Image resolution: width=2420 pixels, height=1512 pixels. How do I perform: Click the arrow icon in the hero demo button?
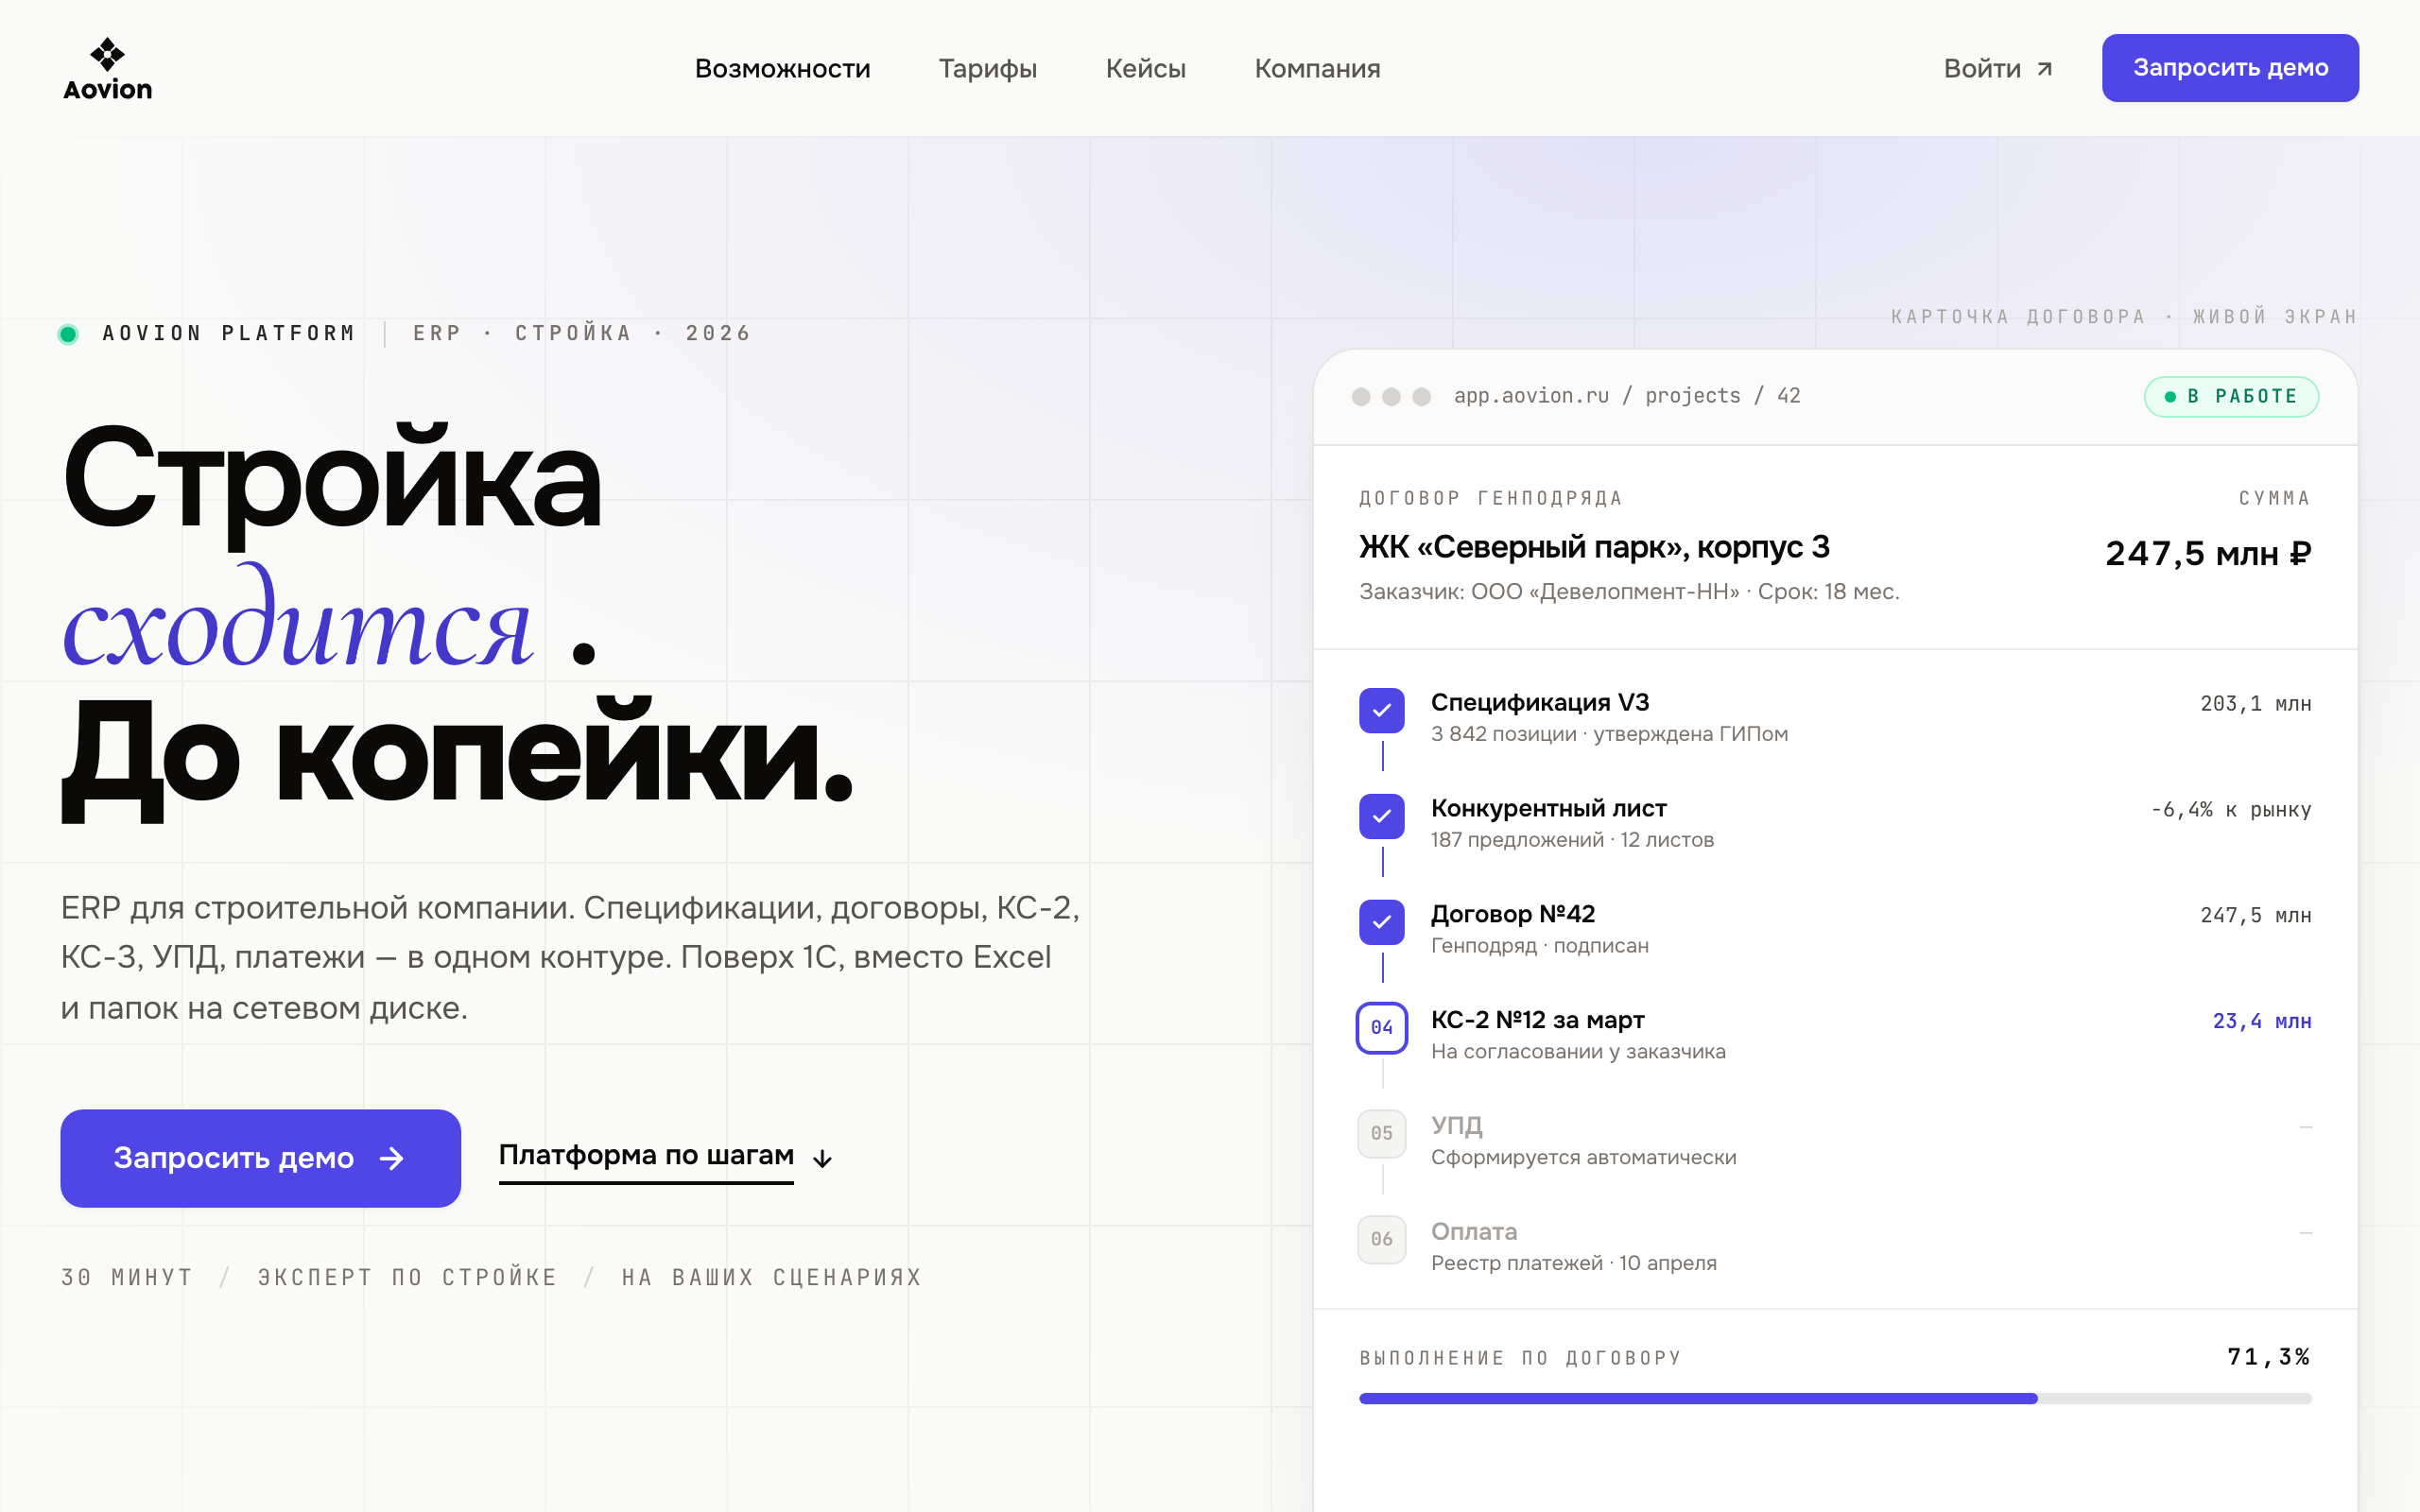[392, 1158]
